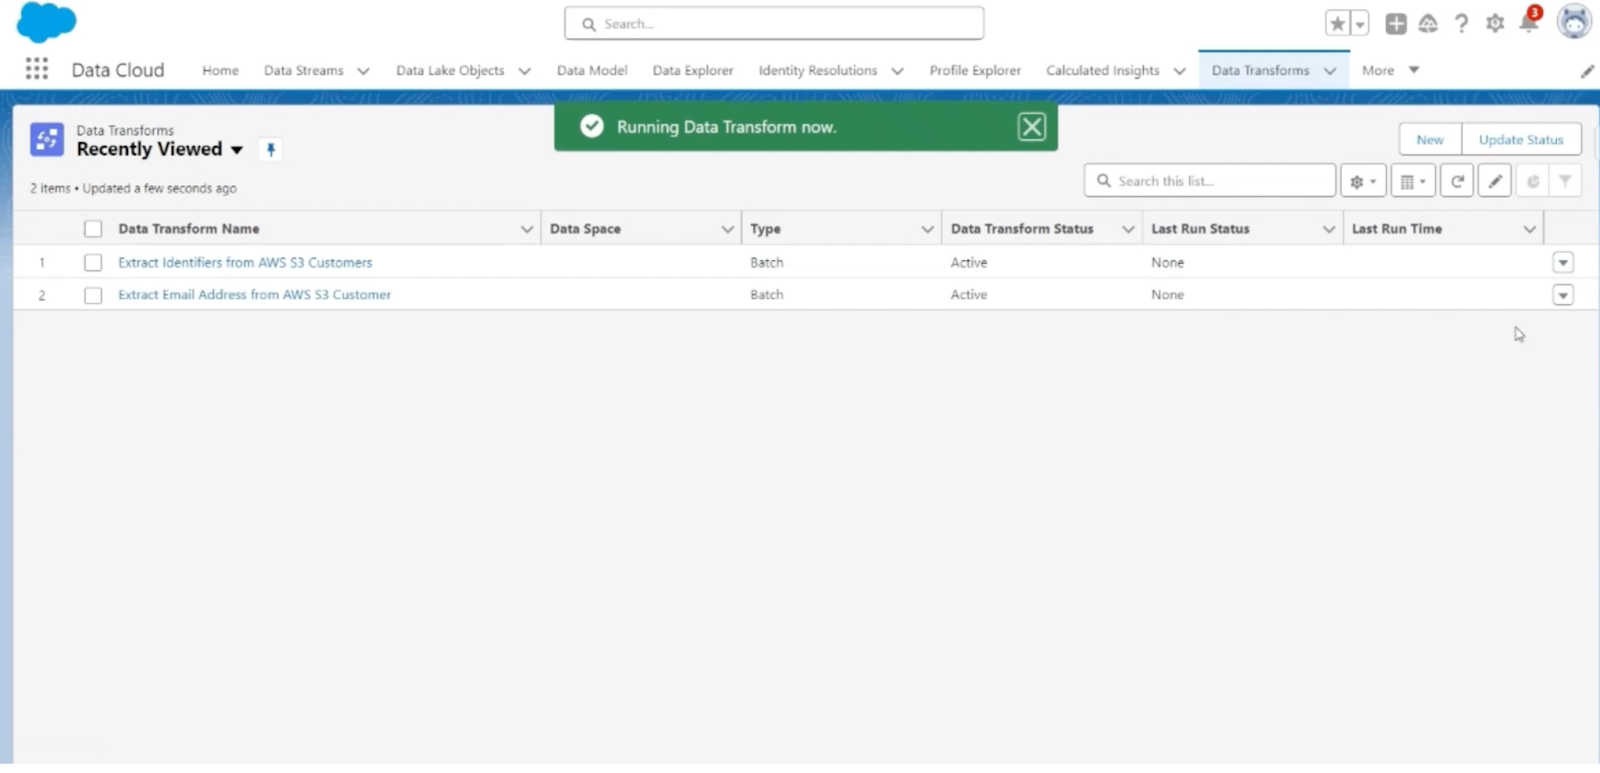
Task: Open actions for Extract Identifiers row
Action: pyautogui.click(x=1563, y=262)
